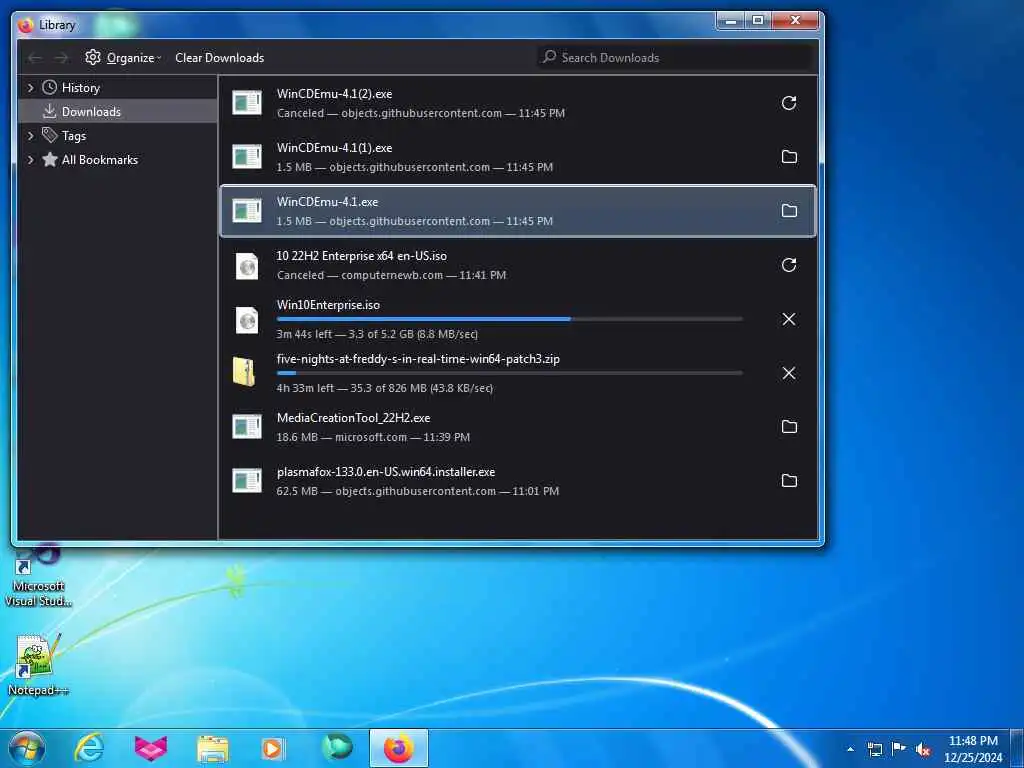
Task: Click the selected WinCDEmu-4.1.exe file icon
Action: click(247, 210)
